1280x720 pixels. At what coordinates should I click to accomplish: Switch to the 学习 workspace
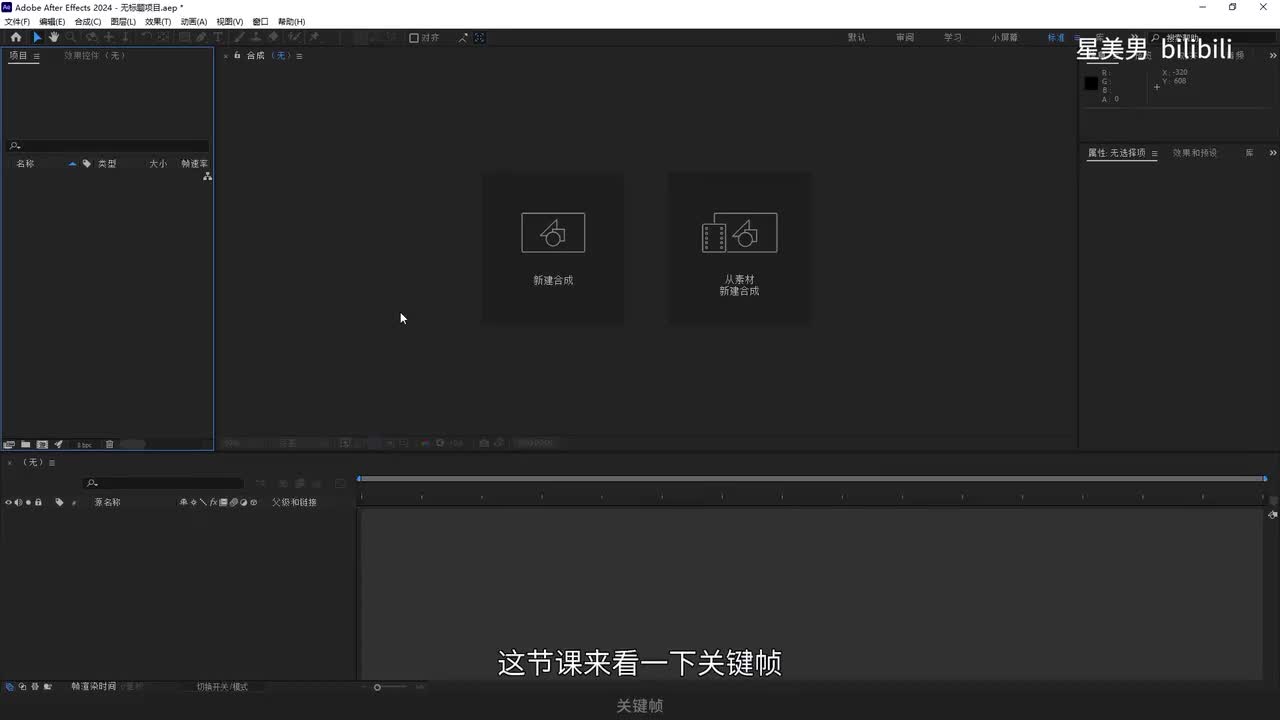coord(953,38)
